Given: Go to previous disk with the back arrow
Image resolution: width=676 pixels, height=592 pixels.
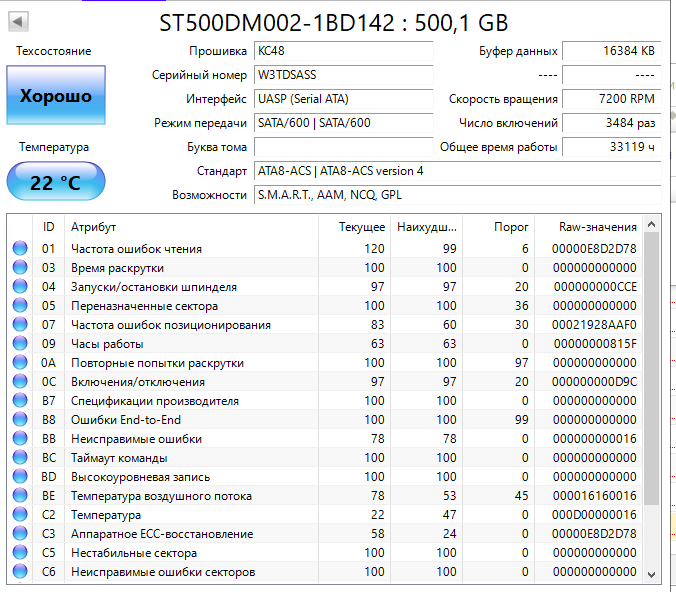Looking at the screenshot, I should [18, 21].
